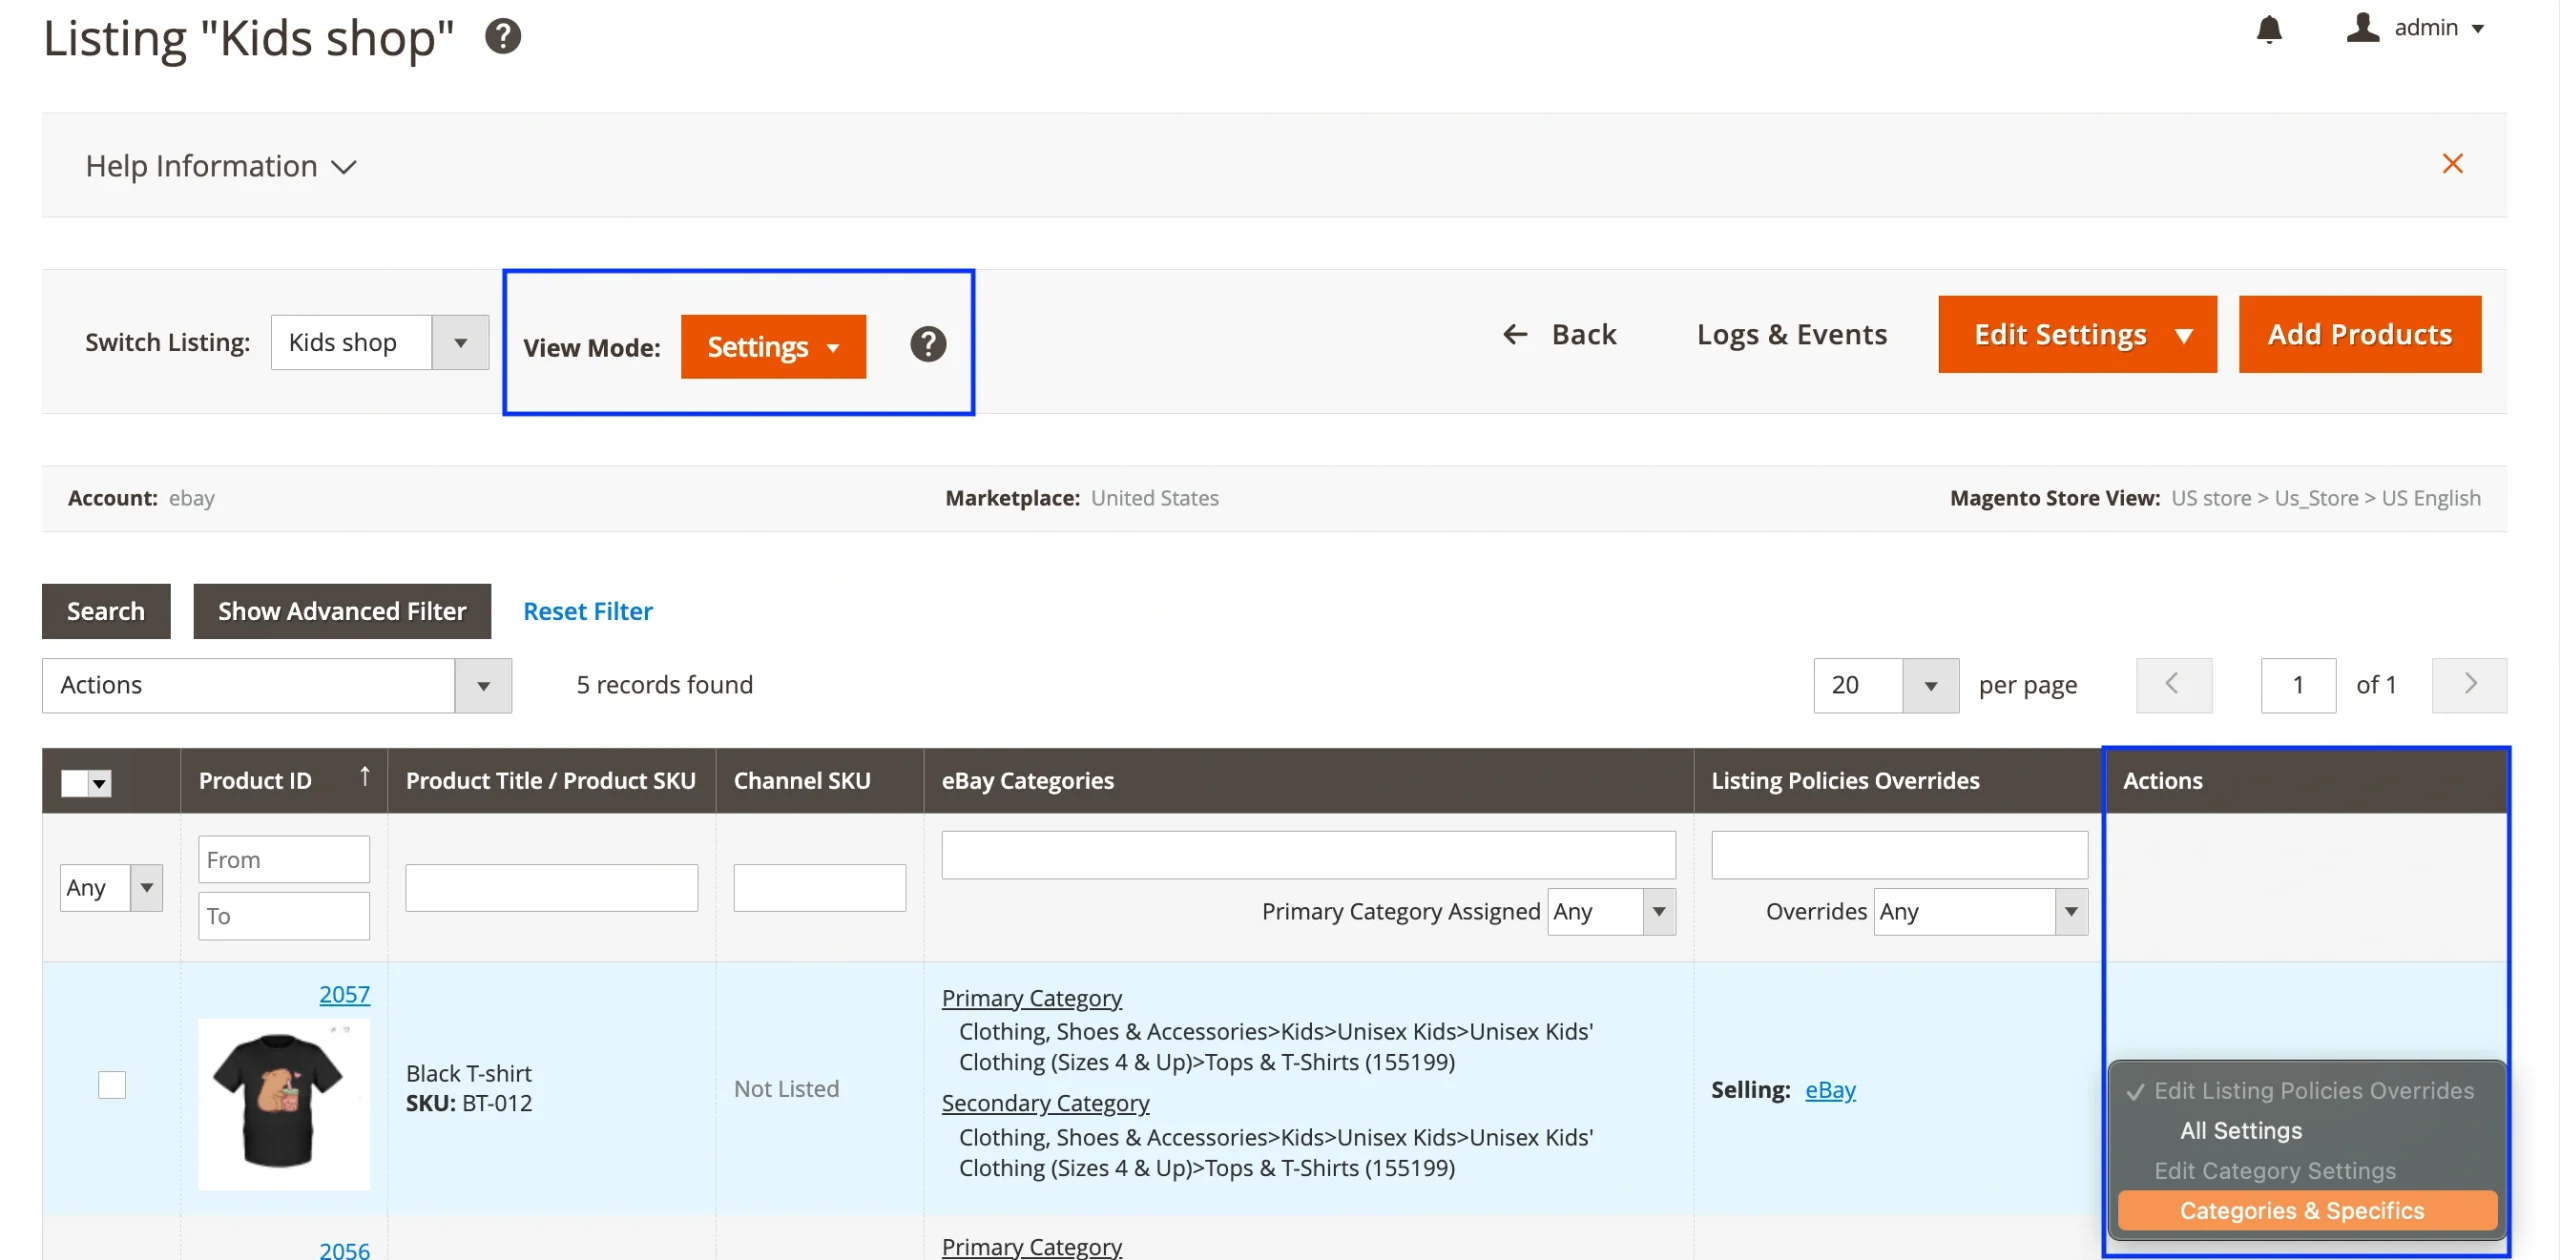Check the Black T-shirt row checkbox
Image resolution: width=2560 pixels, height=1260 pixels.
pyautogui.click(x=112, y=1085)
